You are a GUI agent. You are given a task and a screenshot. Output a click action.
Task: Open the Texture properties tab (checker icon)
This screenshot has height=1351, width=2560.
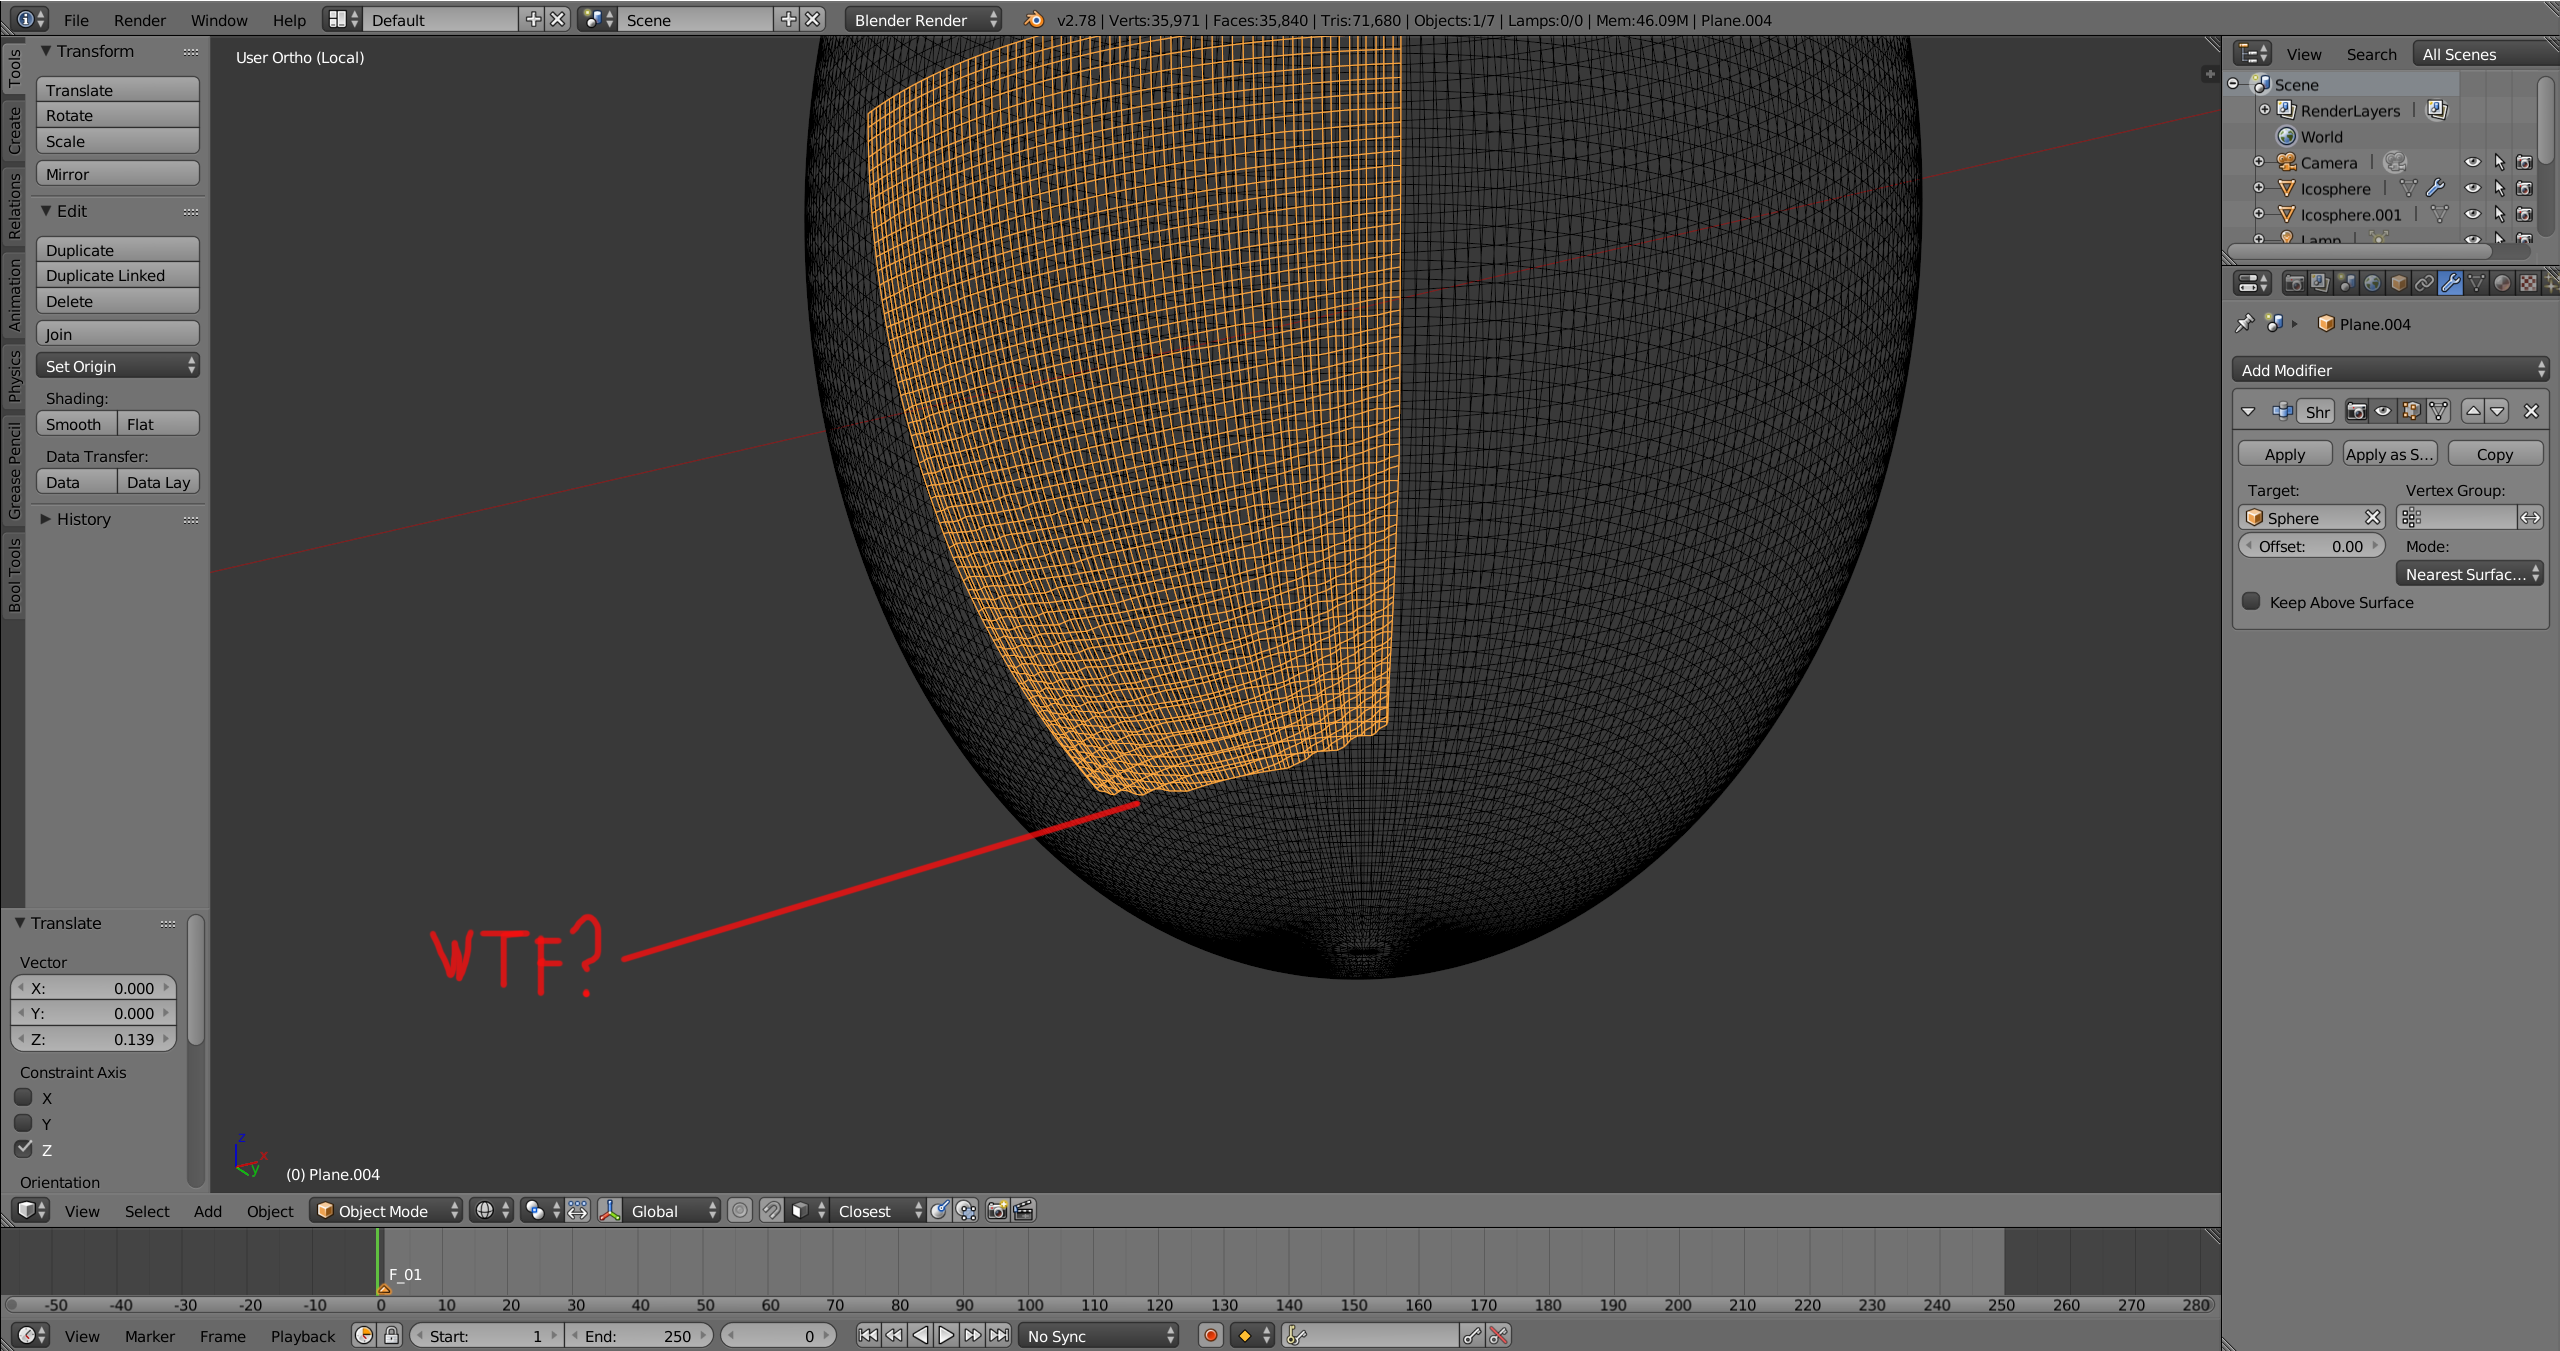click(2527, 284)
